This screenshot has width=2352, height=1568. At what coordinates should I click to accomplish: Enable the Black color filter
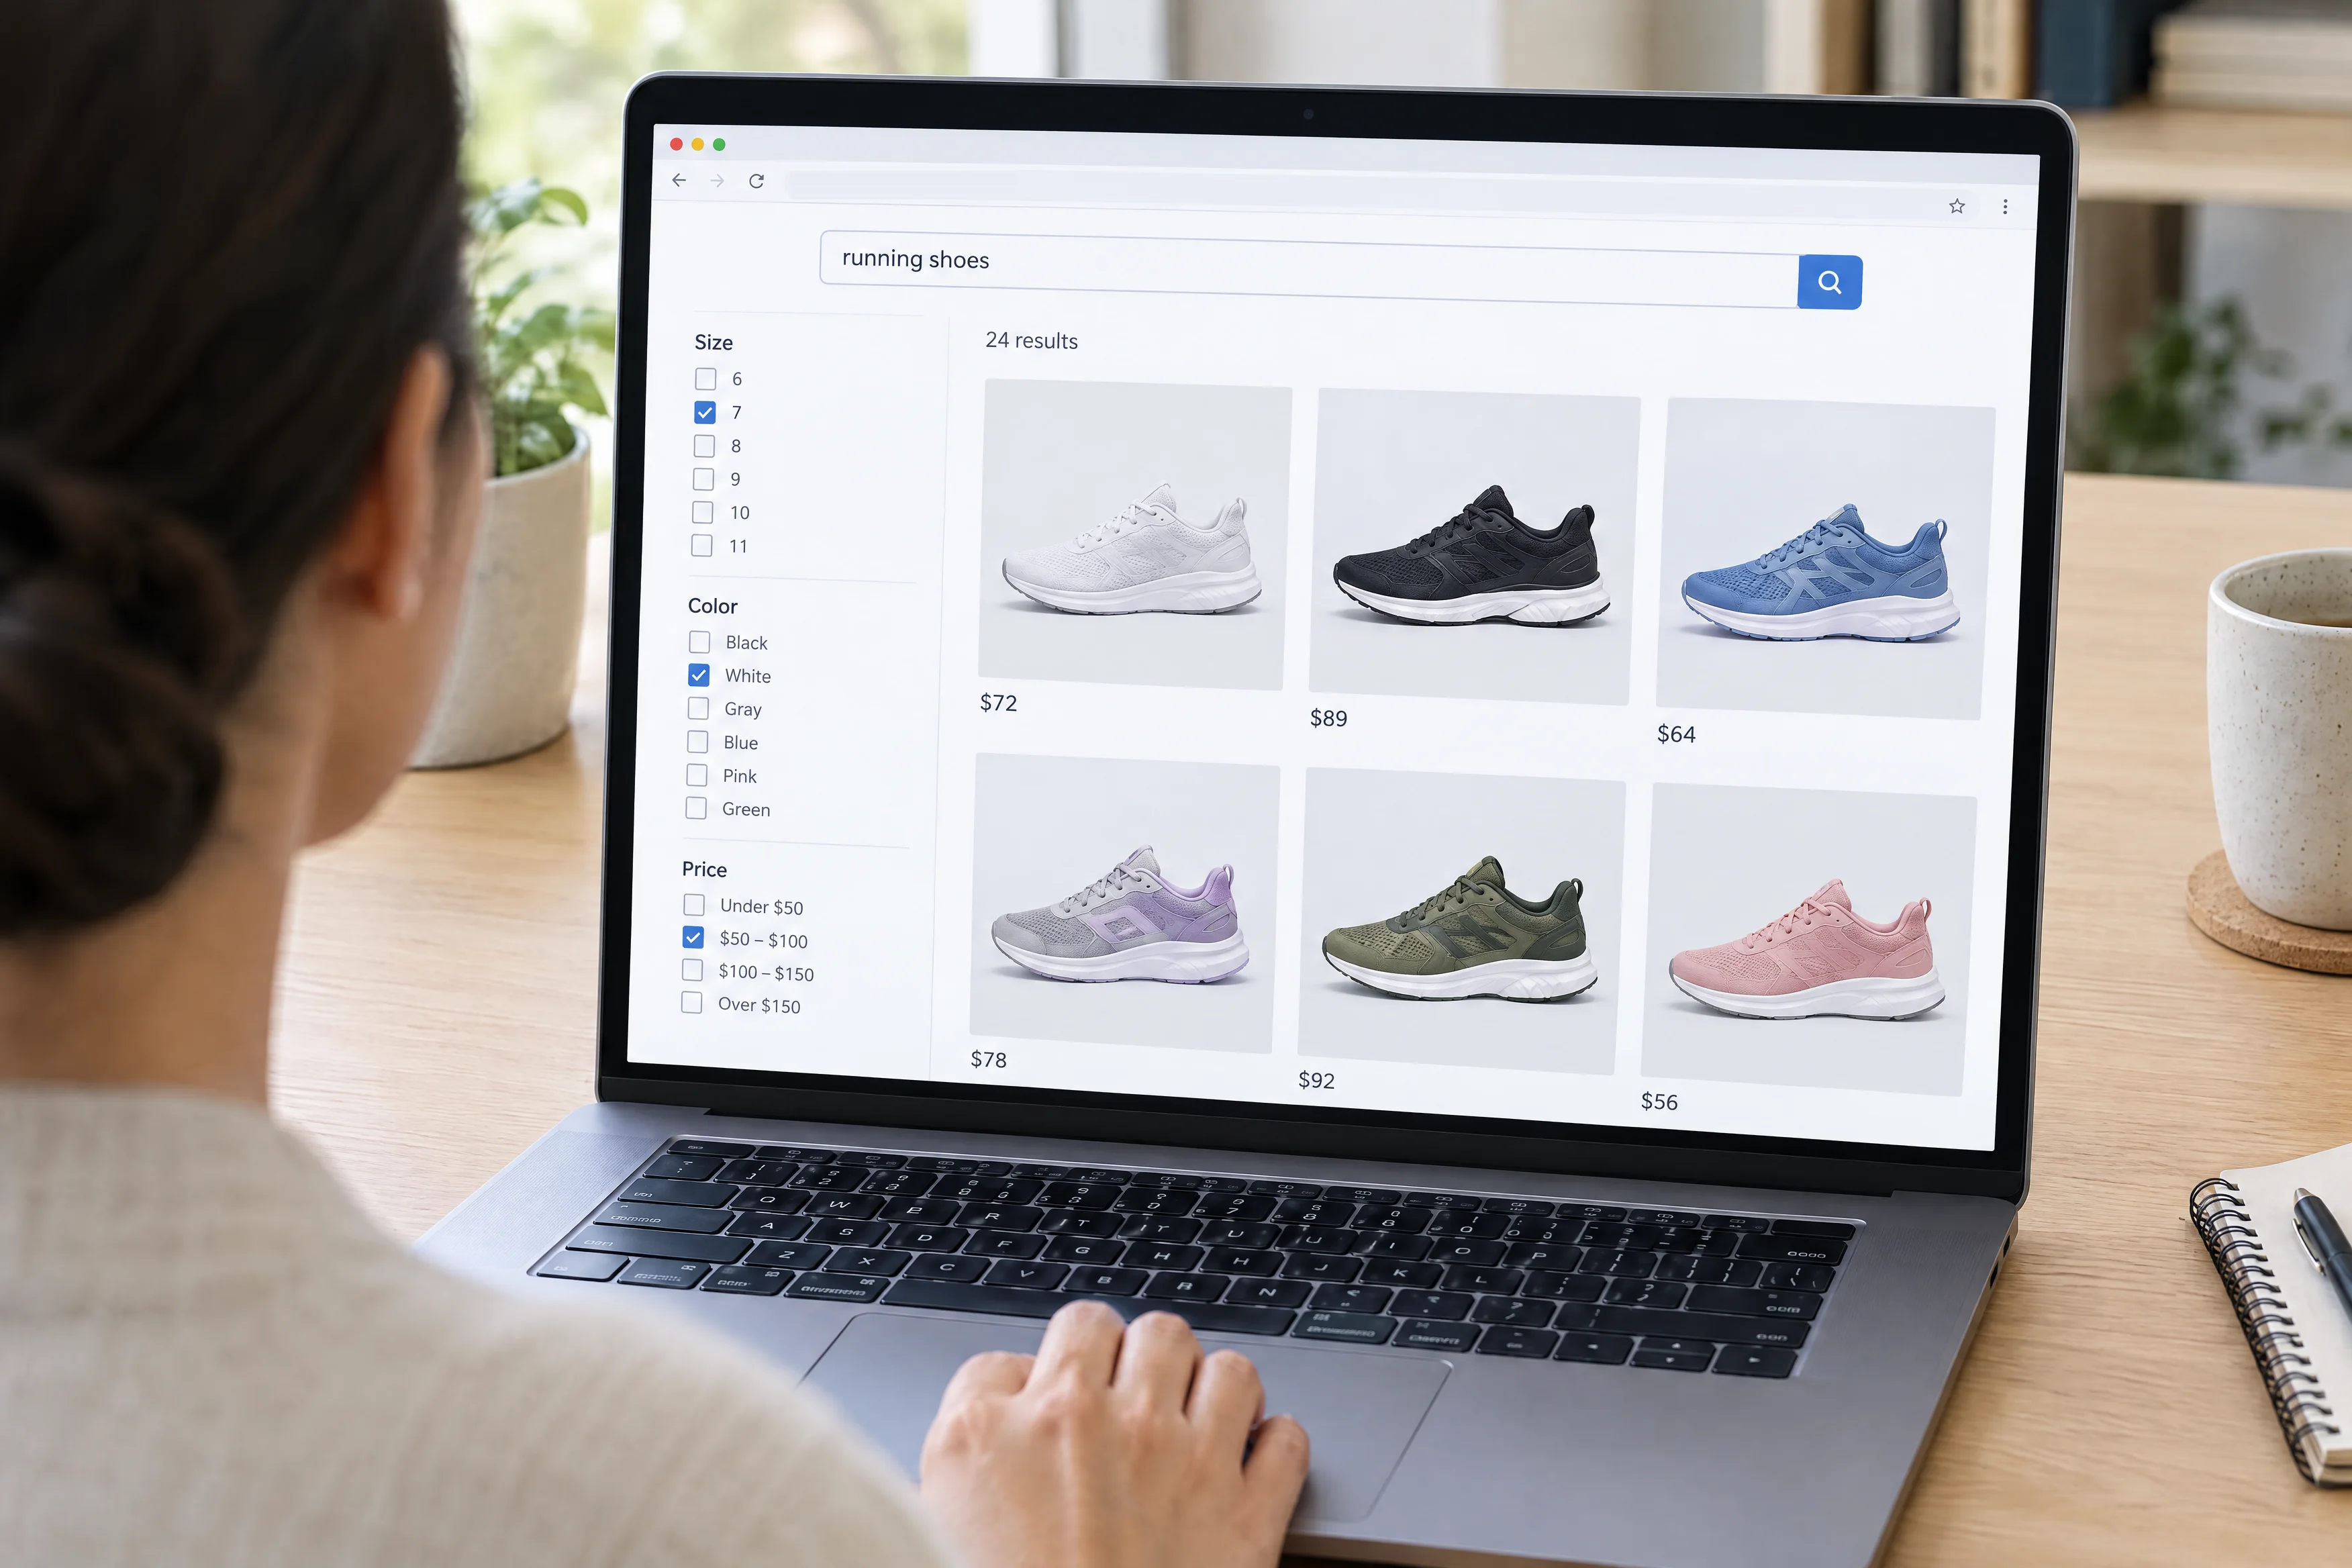(699, 641)
